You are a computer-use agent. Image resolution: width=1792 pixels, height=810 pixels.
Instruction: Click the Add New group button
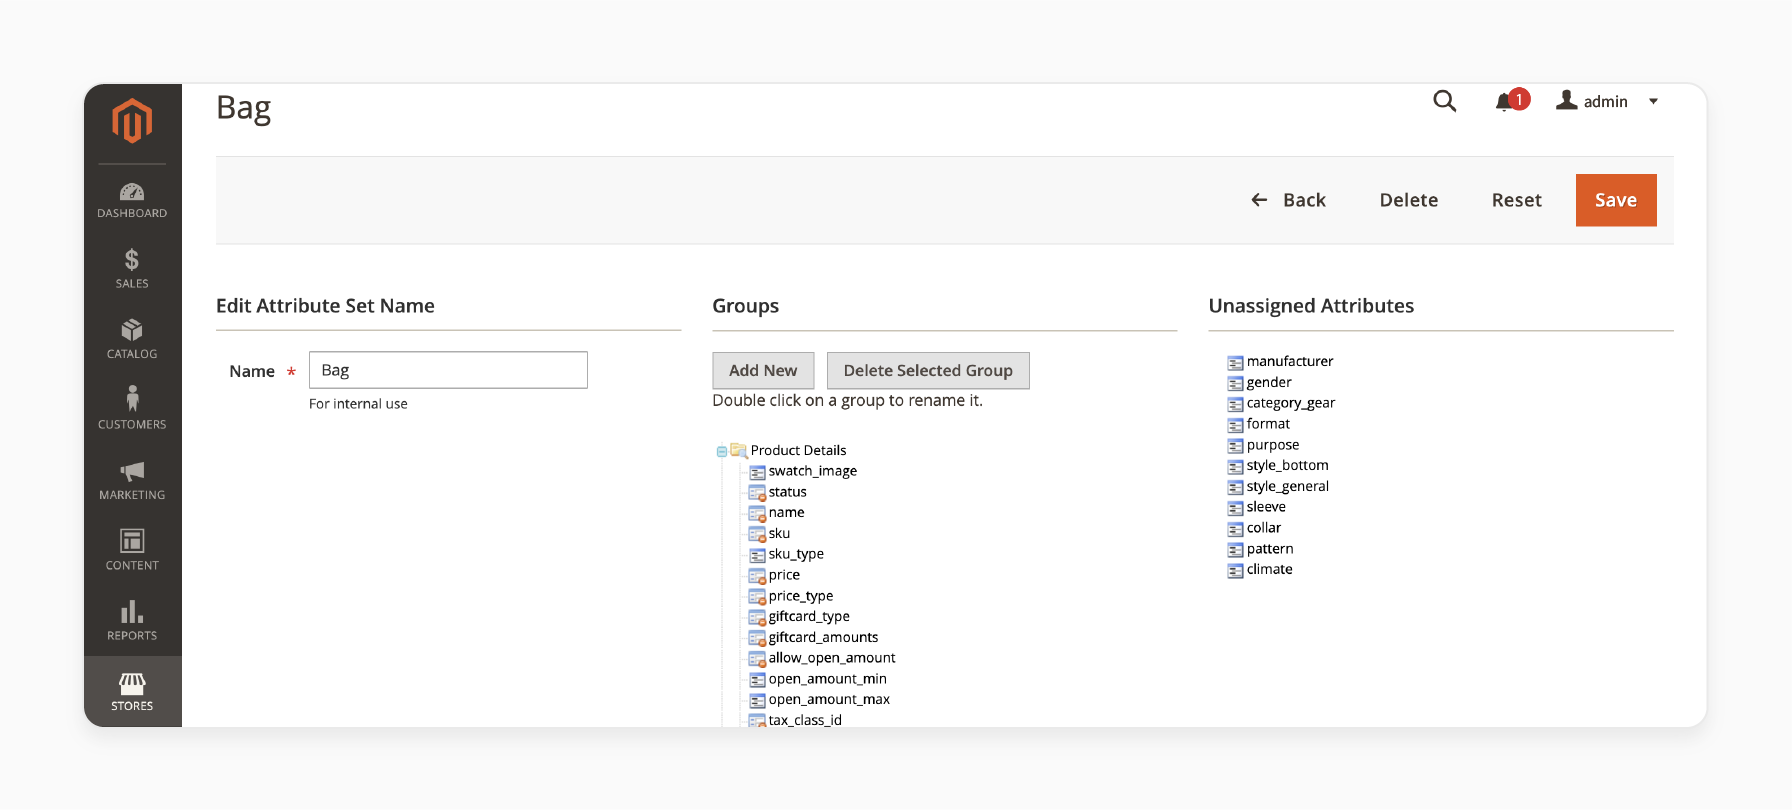[x=763, y=370]
